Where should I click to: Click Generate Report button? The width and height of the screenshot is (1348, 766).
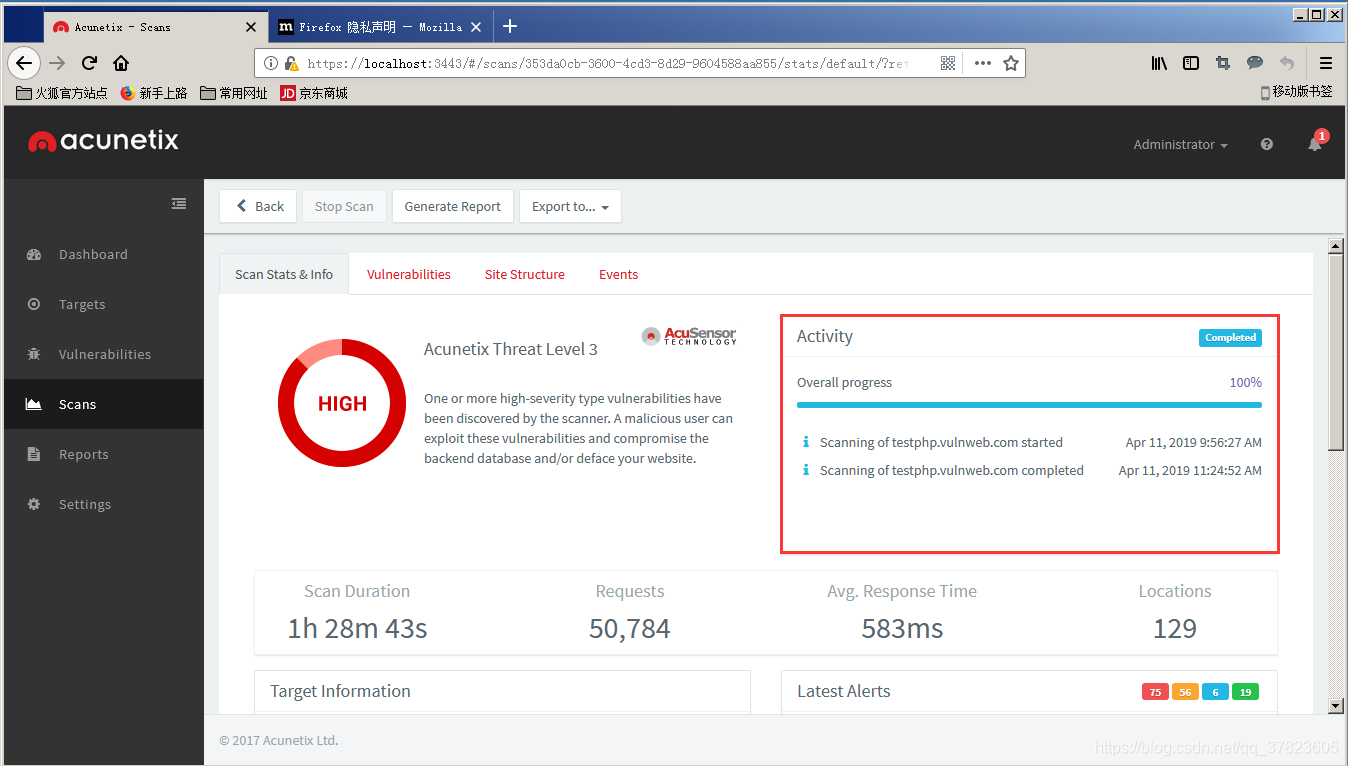453,206
